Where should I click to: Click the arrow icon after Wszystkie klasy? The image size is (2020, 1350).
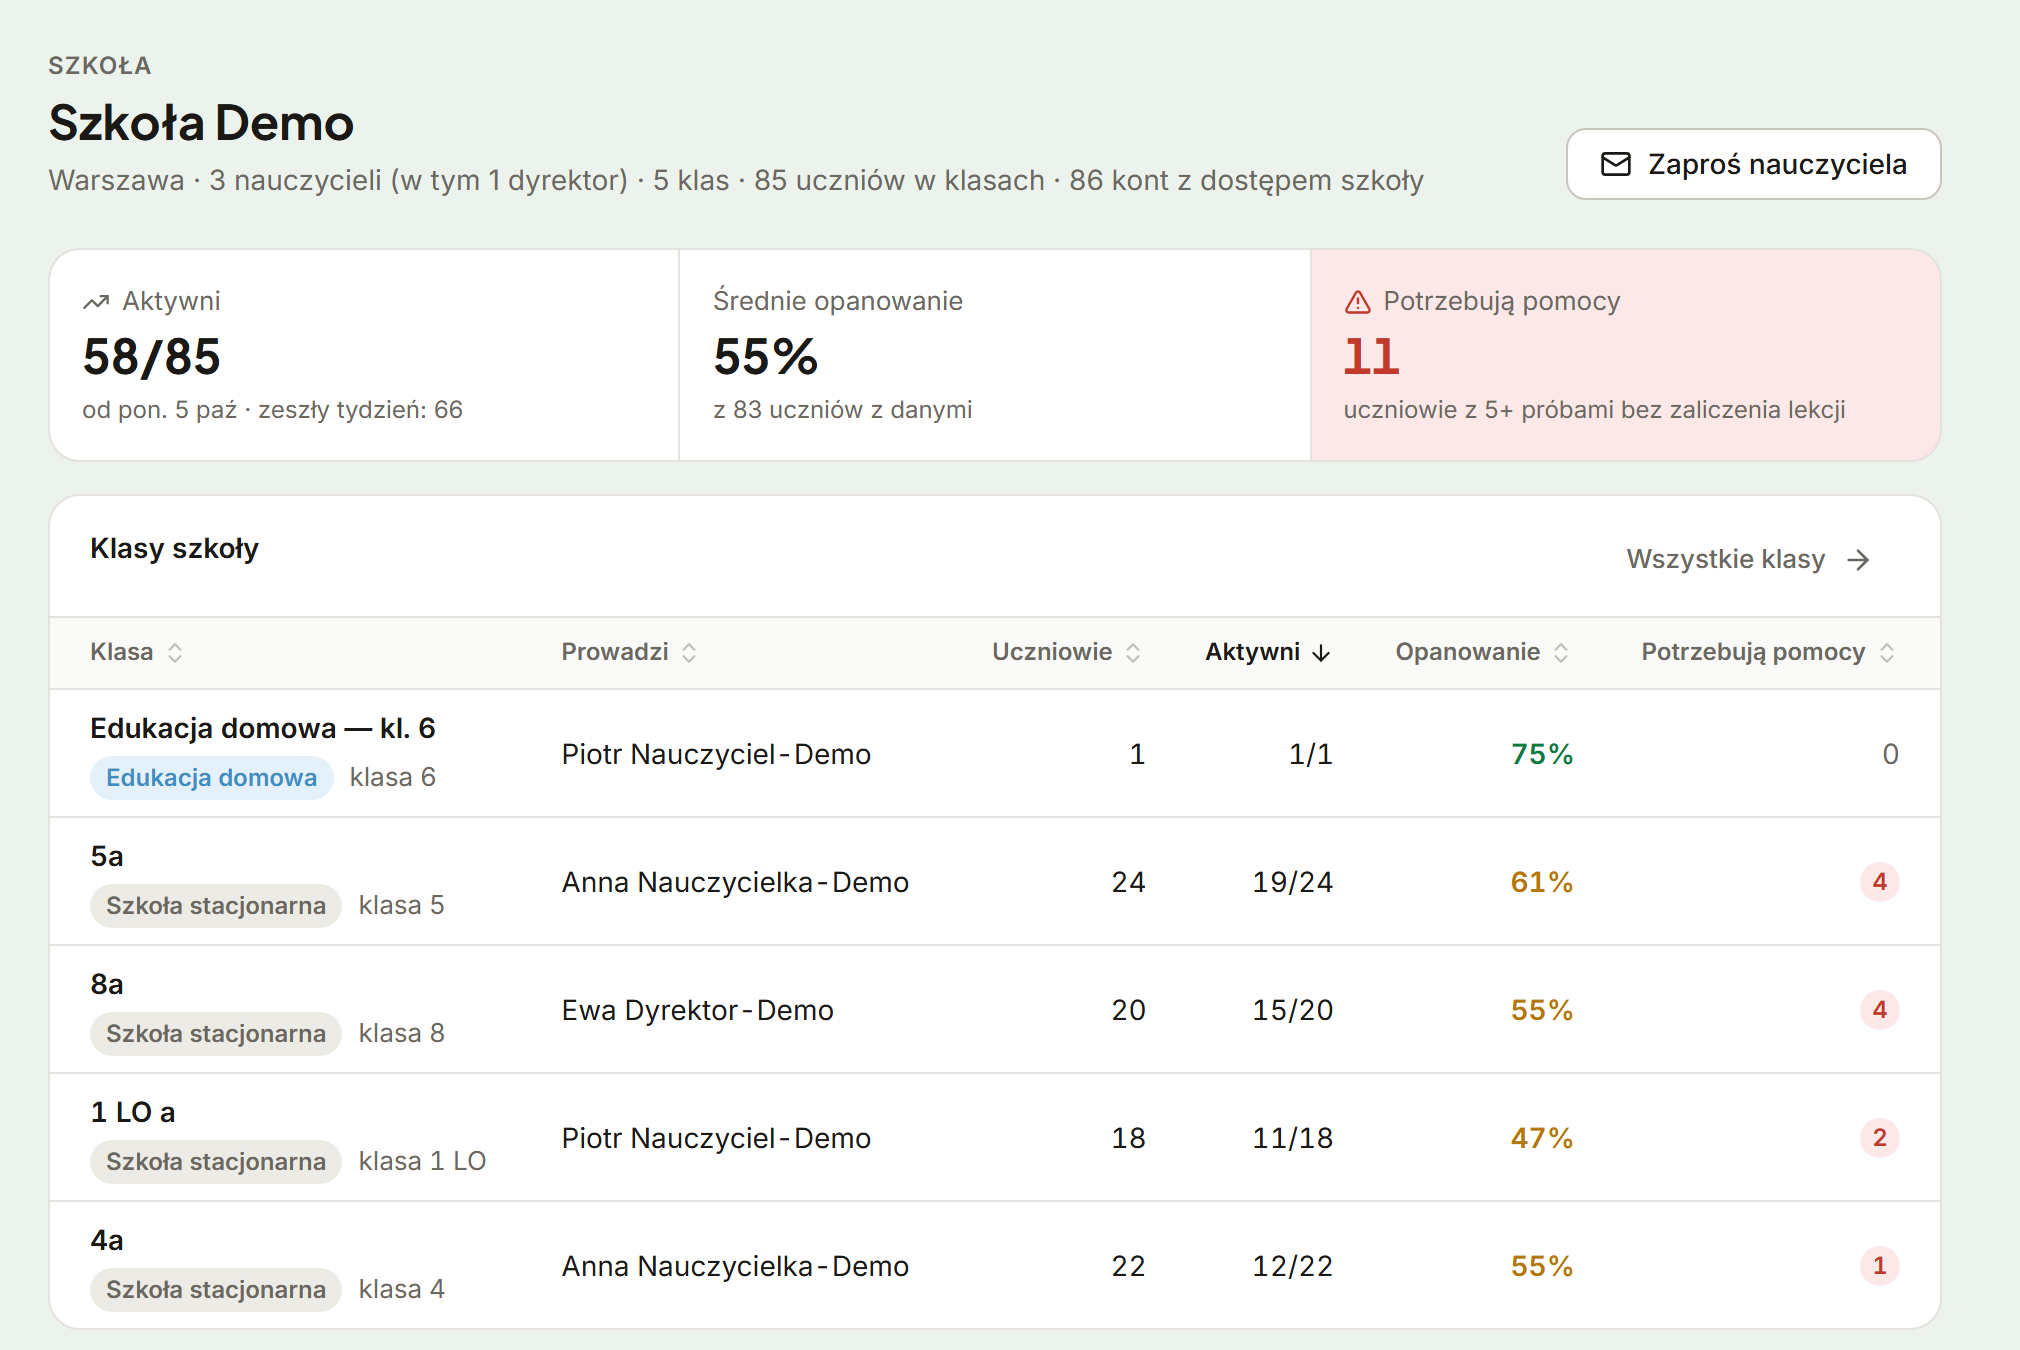tap(1858, 559)
